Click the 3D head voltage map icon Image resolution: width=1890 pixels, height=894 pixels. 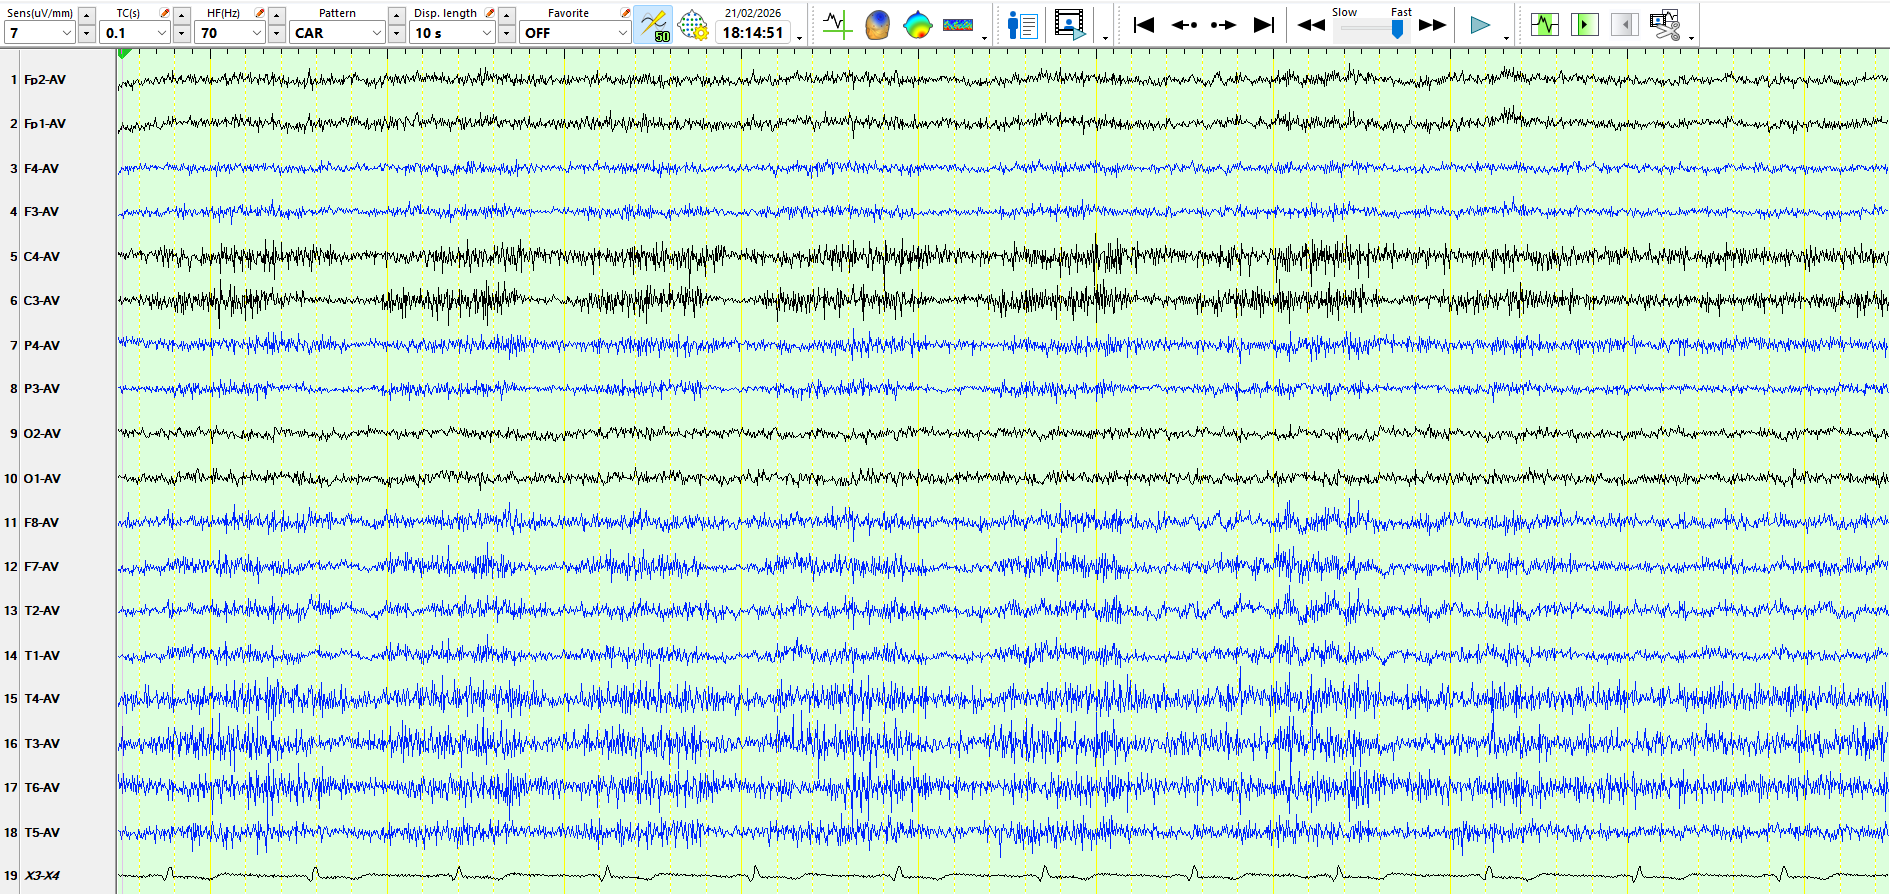pos(877,25)
